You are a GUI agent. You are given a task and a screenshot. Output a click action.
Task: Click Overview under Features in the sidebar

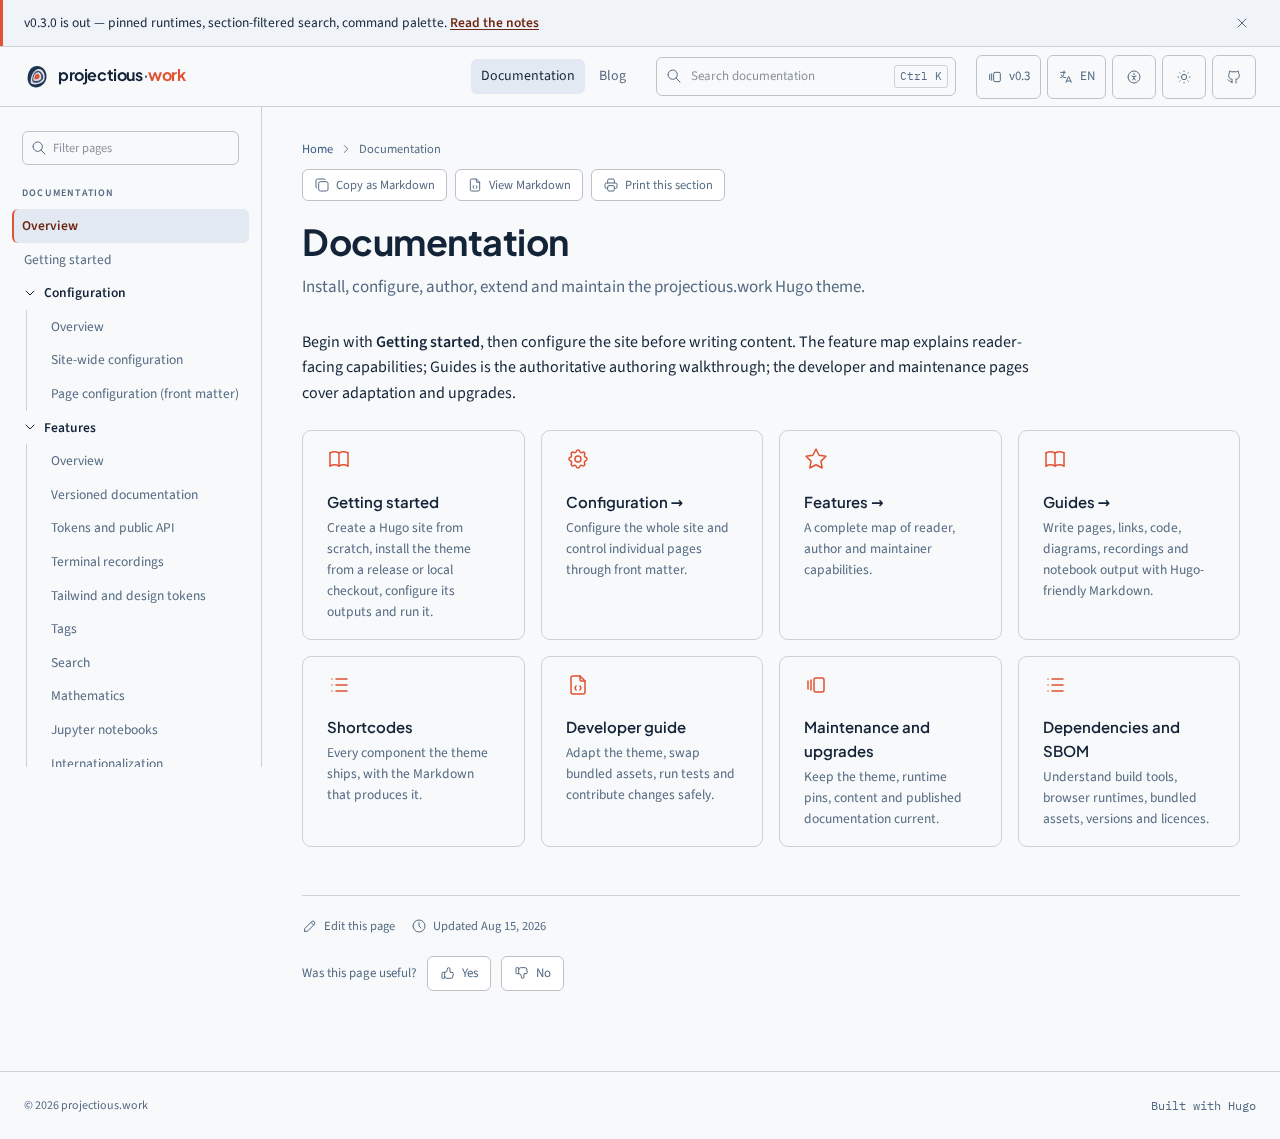pos(77,461)
